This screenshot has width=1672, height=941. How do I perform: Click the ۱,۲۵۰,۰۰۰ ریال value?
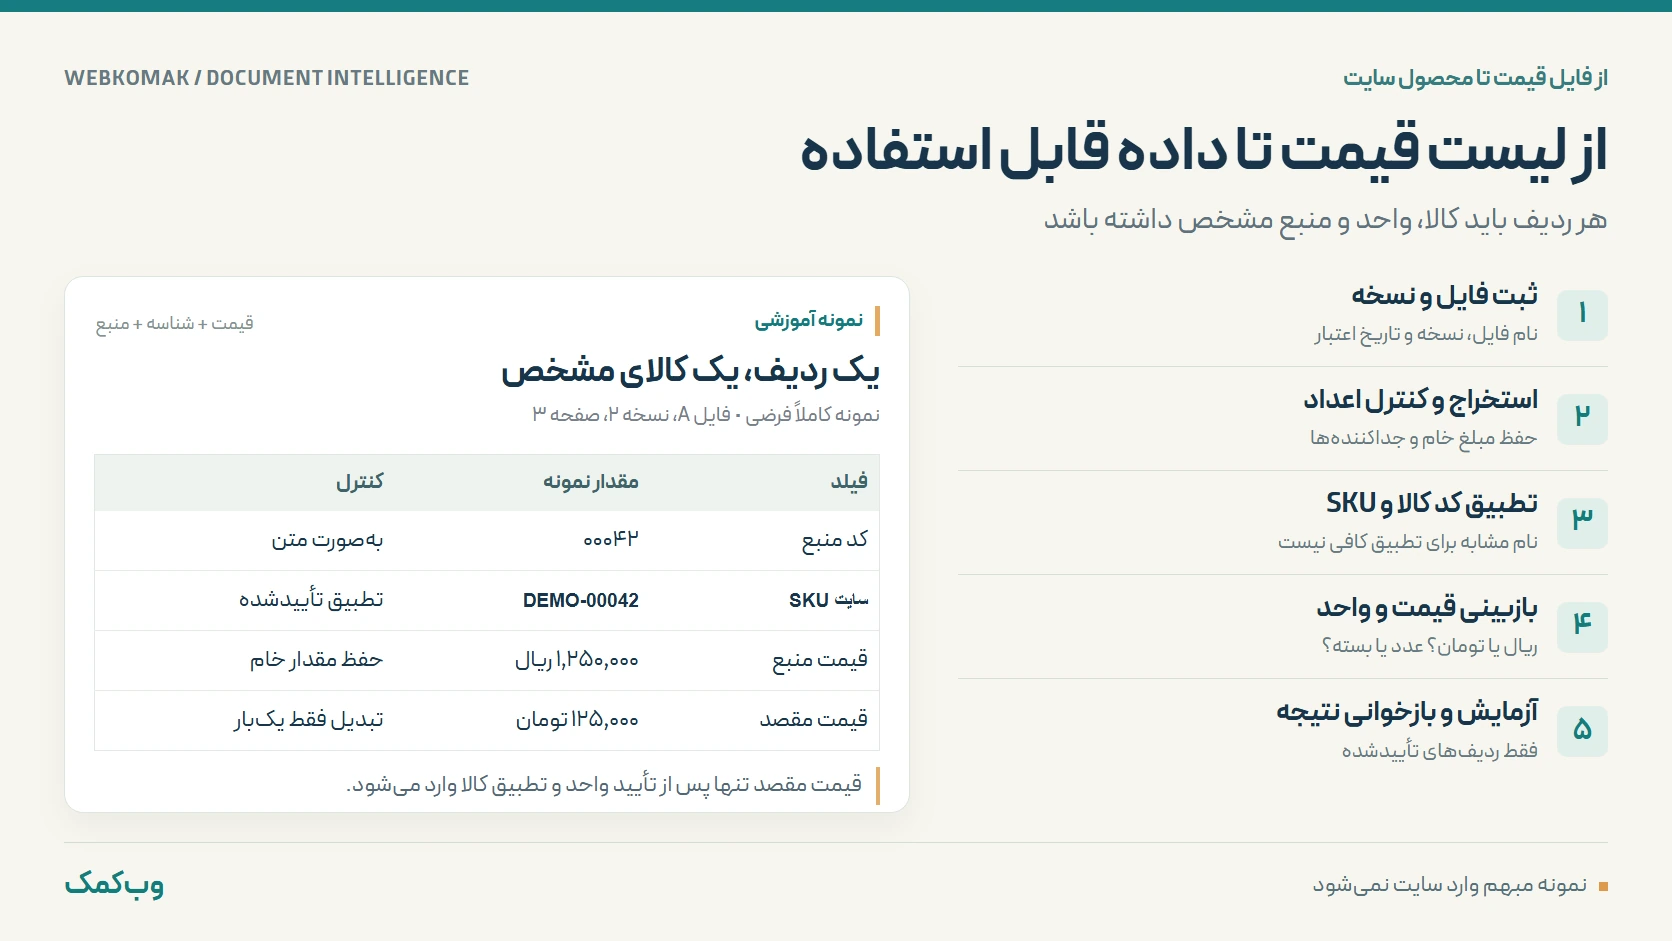(x=577, y=660)
